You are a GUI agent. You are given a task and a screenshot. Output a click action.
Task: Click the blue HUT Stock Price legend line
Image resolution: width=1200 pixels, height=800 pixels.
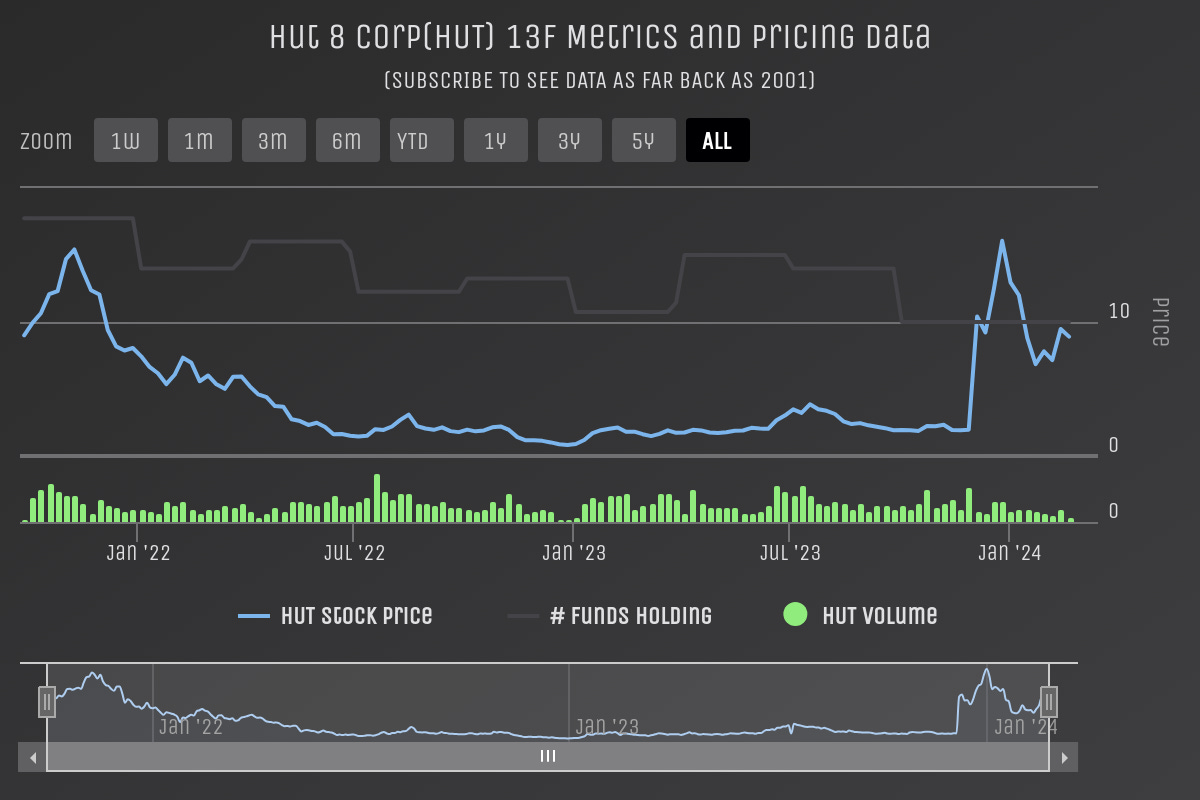coord(254,616)
